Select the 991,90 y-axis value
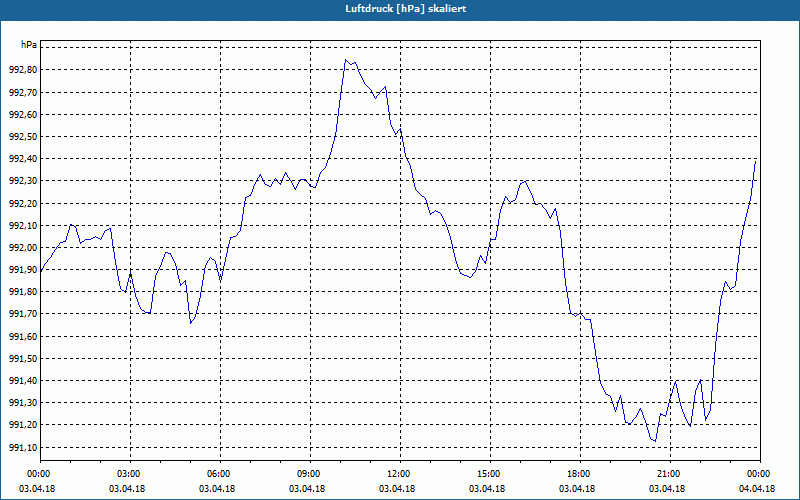The height and width of the screenshot is (500, 800). pyautogui.click(x=23, y=270)
